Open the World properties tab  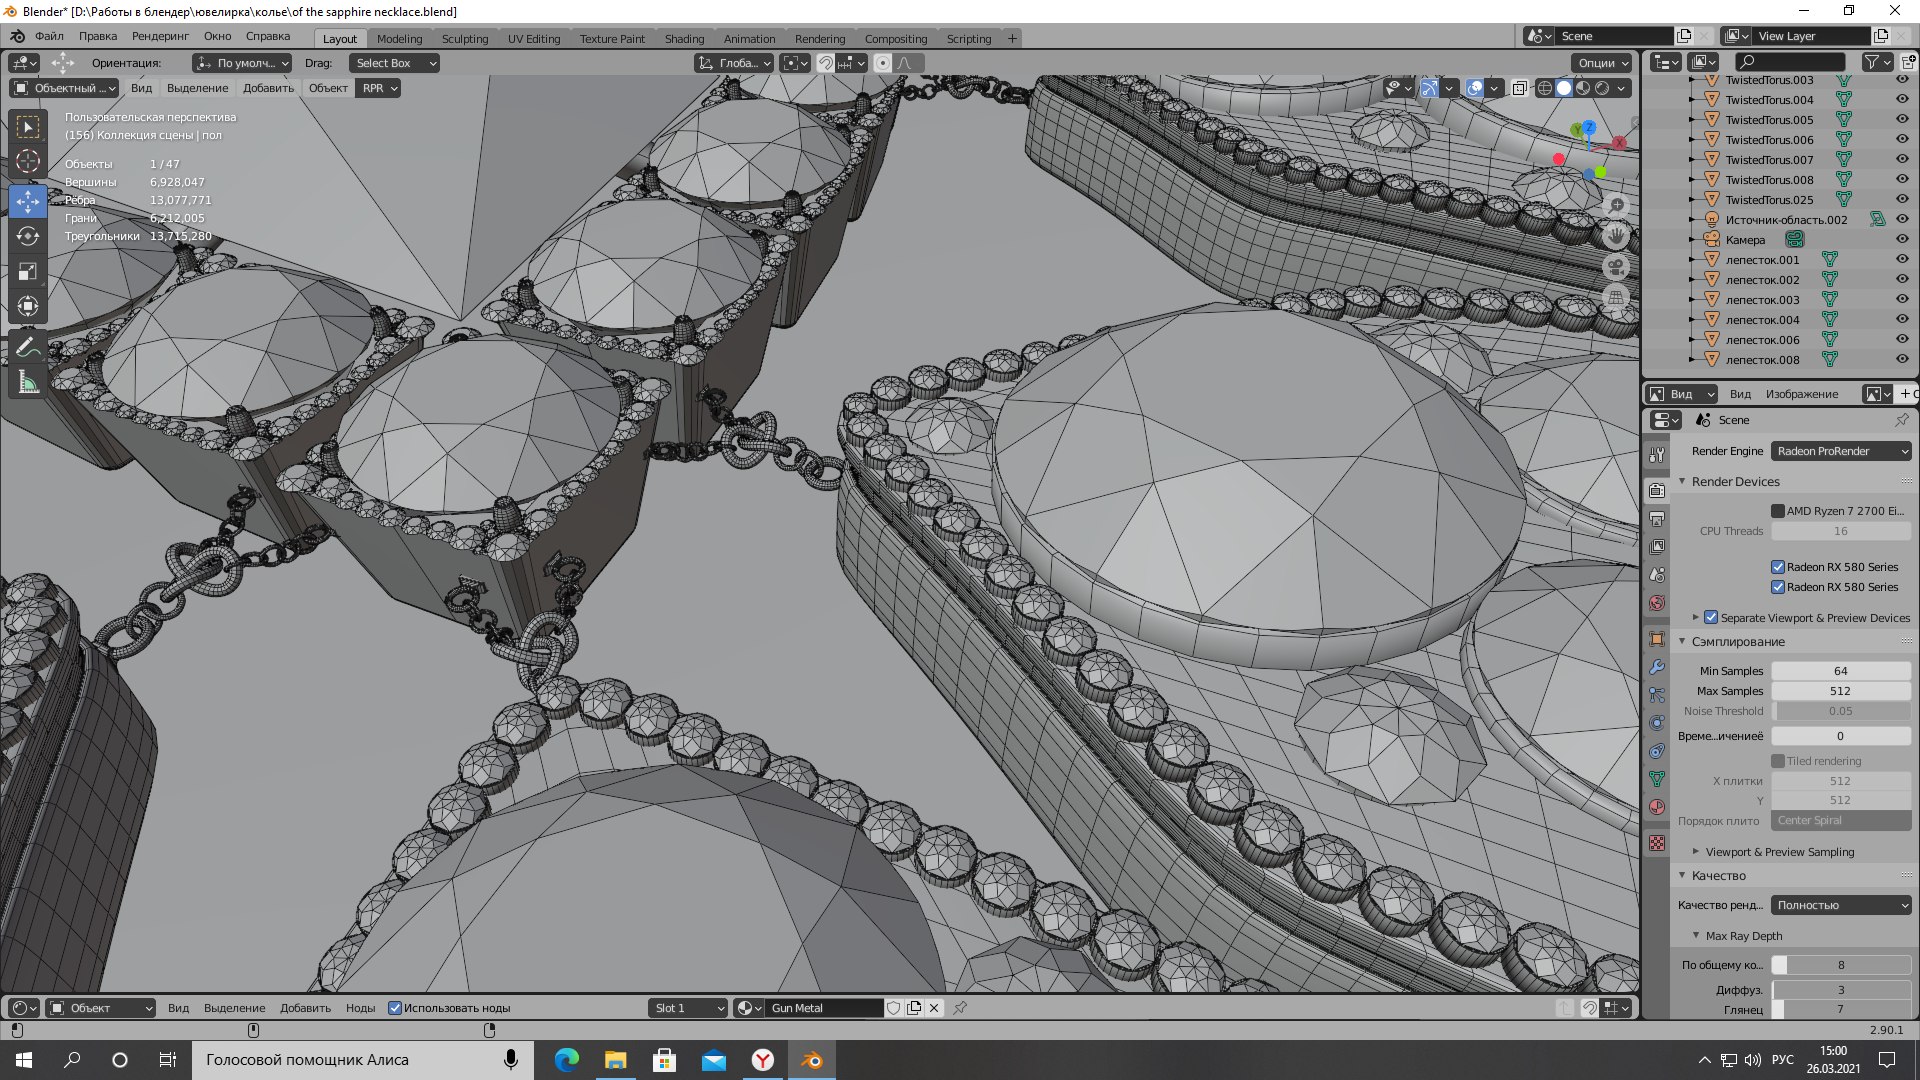tap(1657, 603)
